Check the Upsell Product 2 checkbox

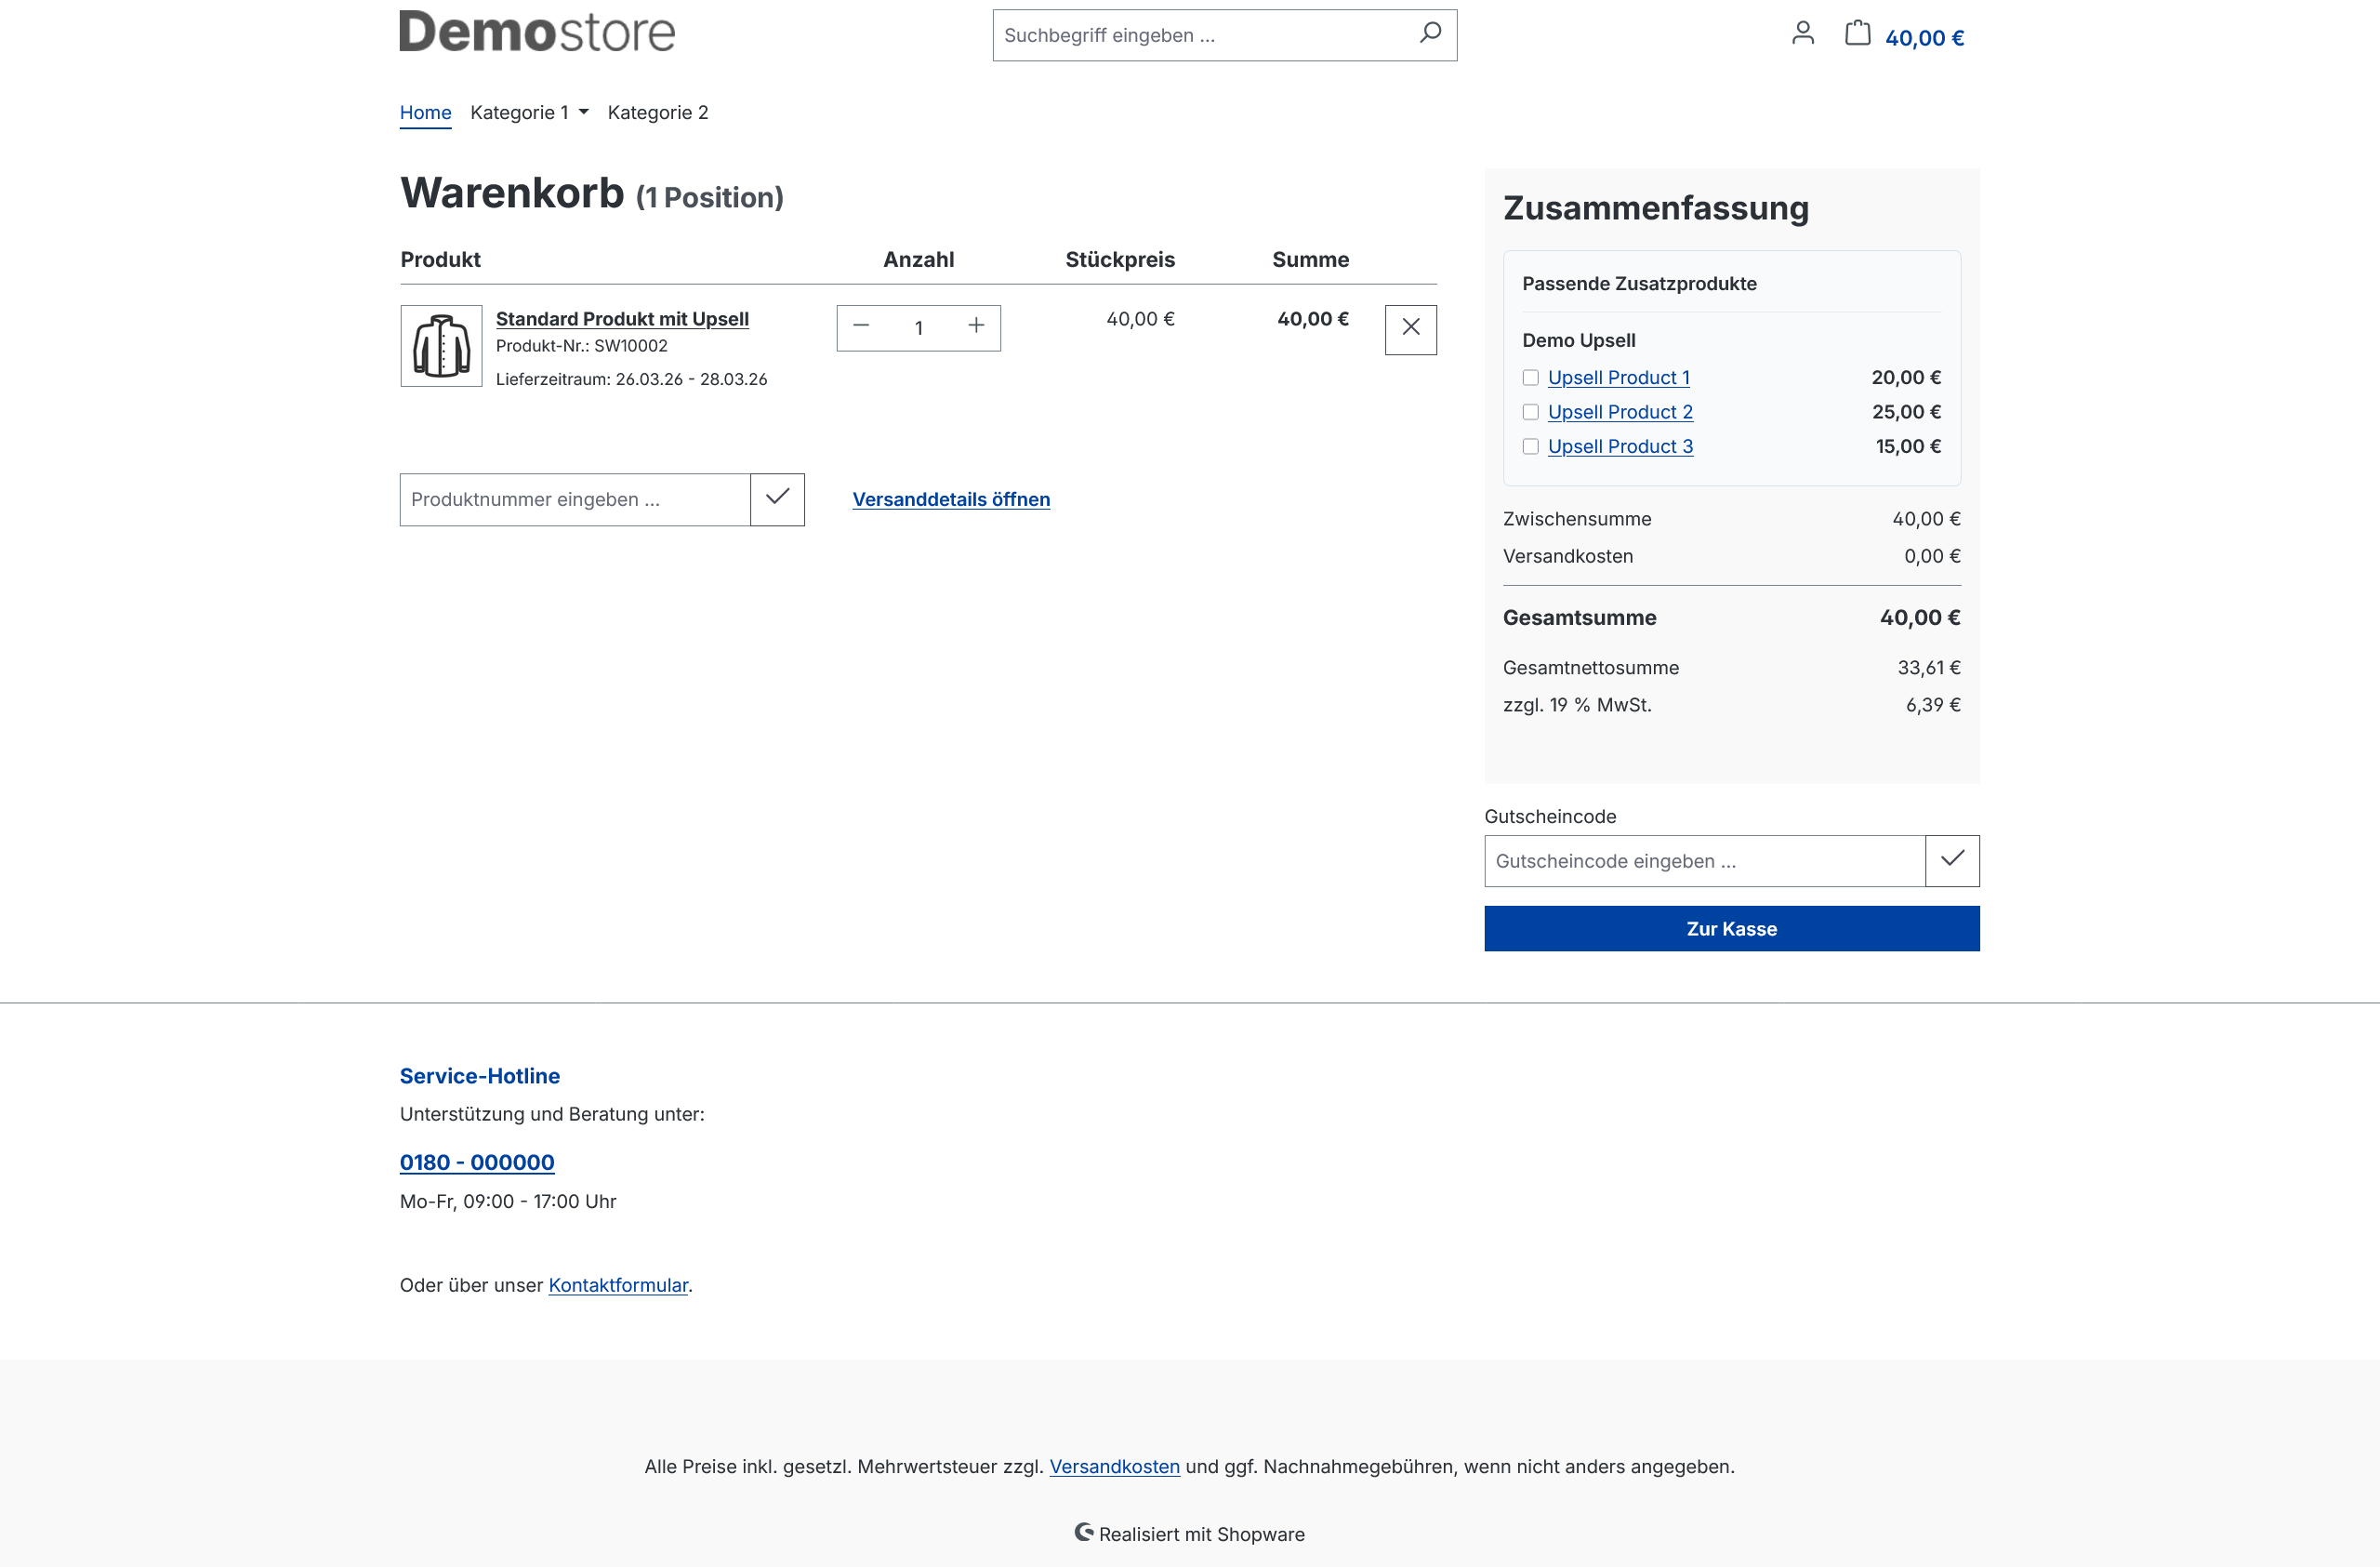pyautogui.click(x=1530, y=412)
